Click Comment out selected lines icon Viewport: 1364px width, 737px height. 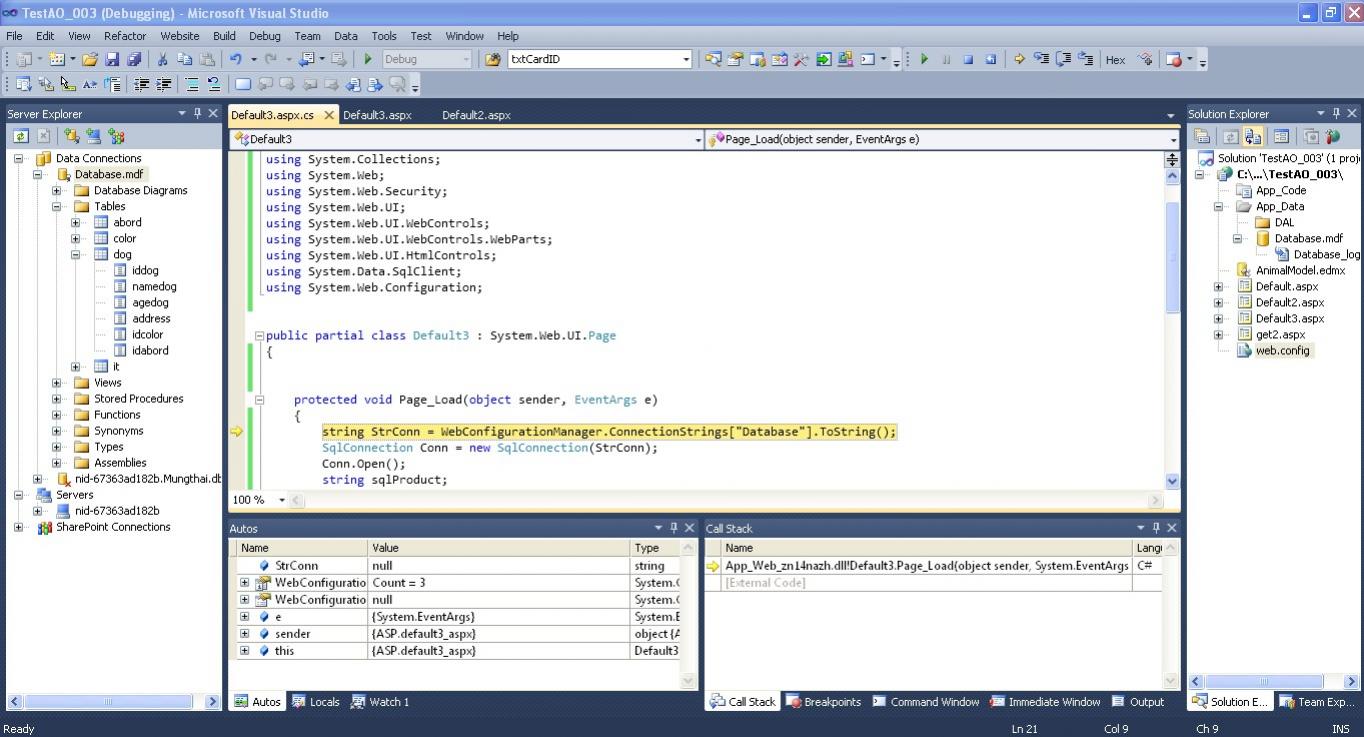pos(192,84)
